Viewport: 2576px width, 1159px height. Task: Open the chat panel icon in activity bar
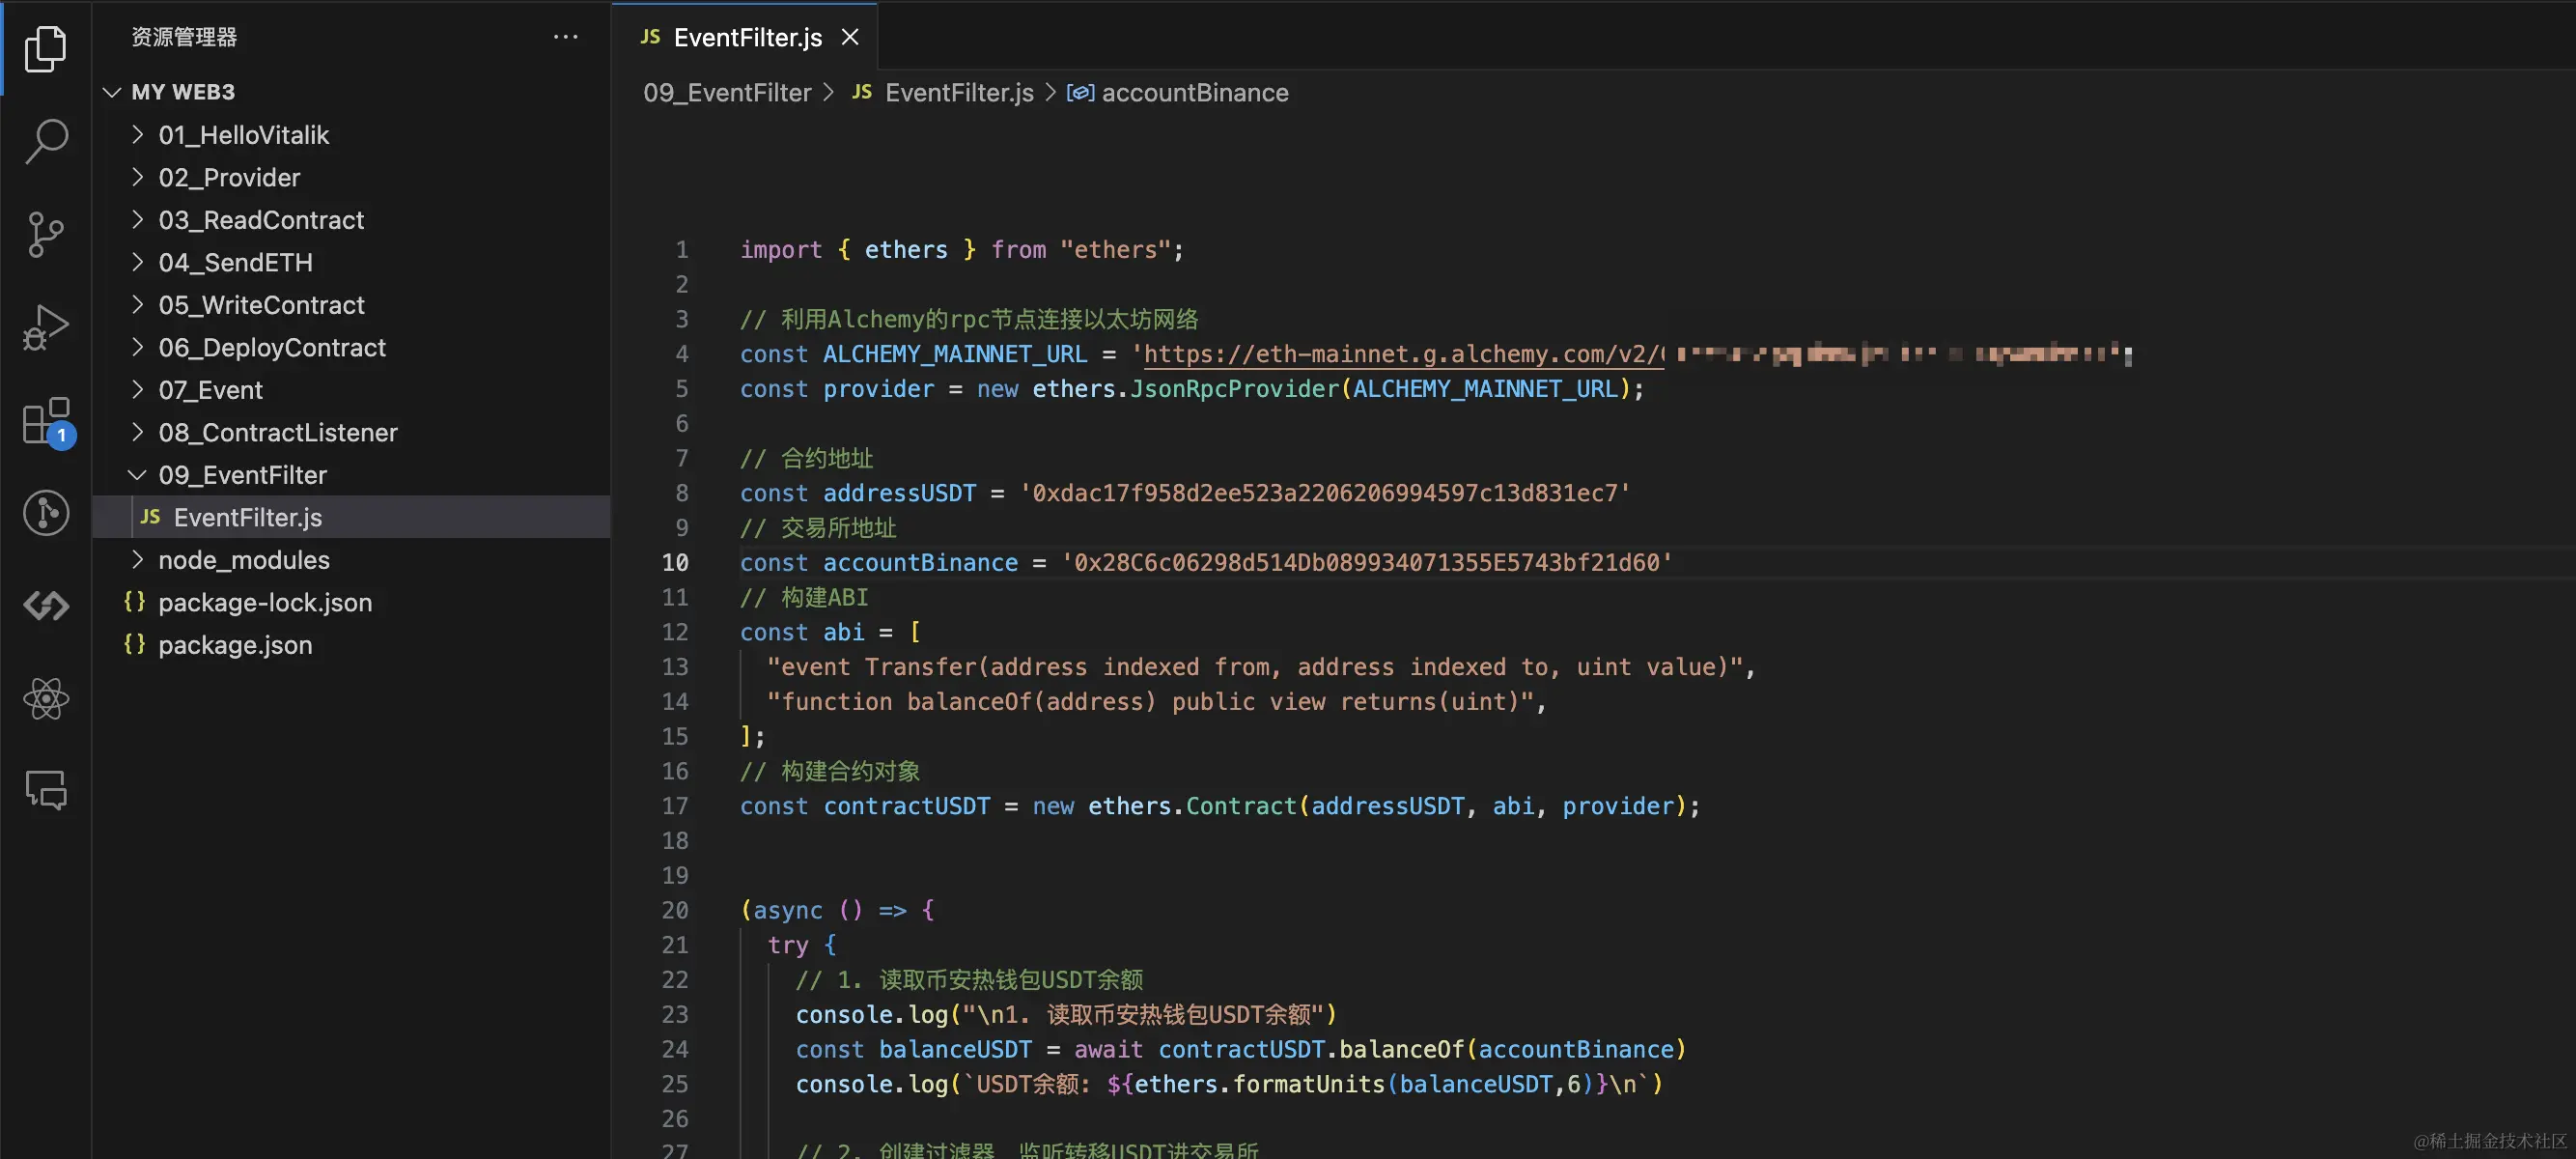pyautogui.click(x=45, y=790)
